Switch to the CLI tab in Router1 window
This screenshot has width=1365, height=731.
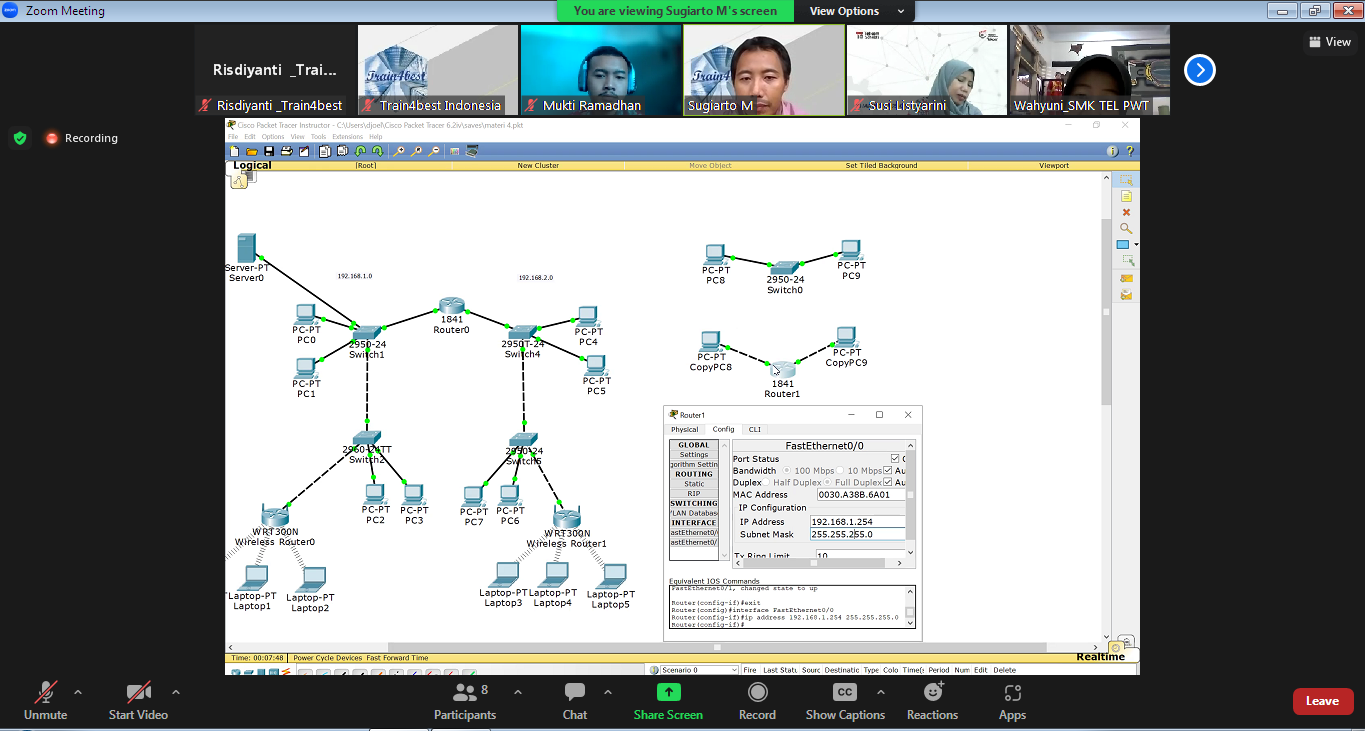coord(755,429)
